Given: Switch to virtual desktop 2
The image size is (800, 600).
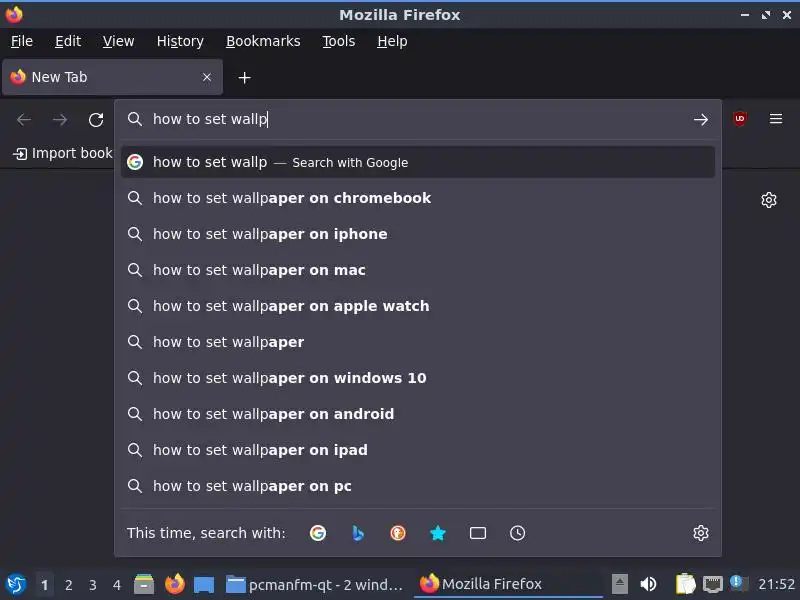Looking at the screenshot, I should click(68, 585).
